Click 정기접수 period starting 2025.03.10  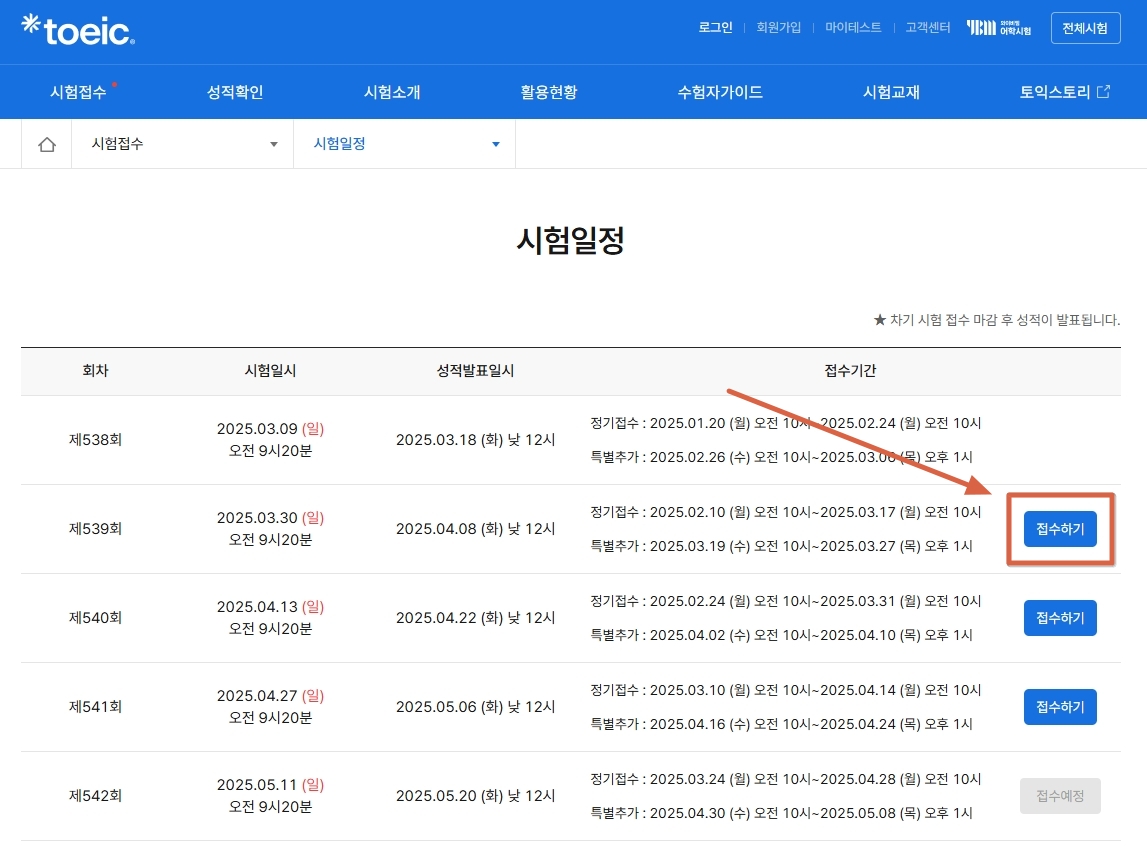tap(786, 690)
